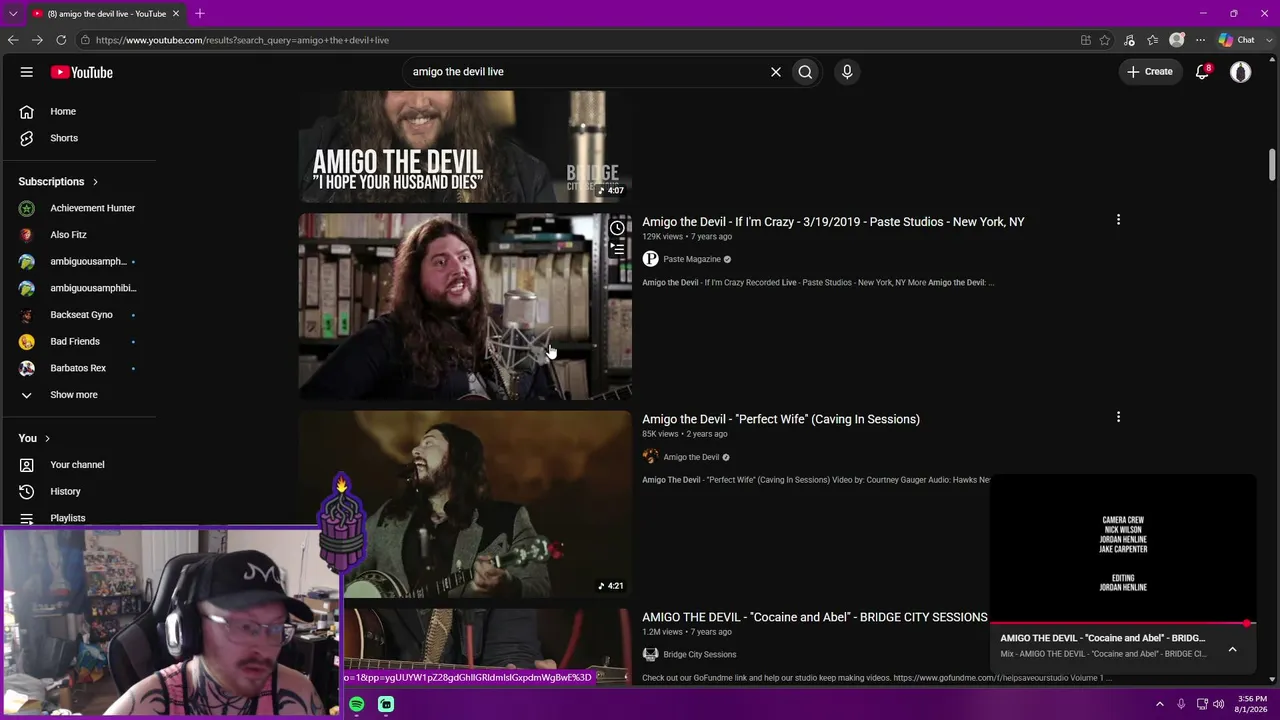
Task: Click the page vertical scrollbar thumb
Action: 1272,165
